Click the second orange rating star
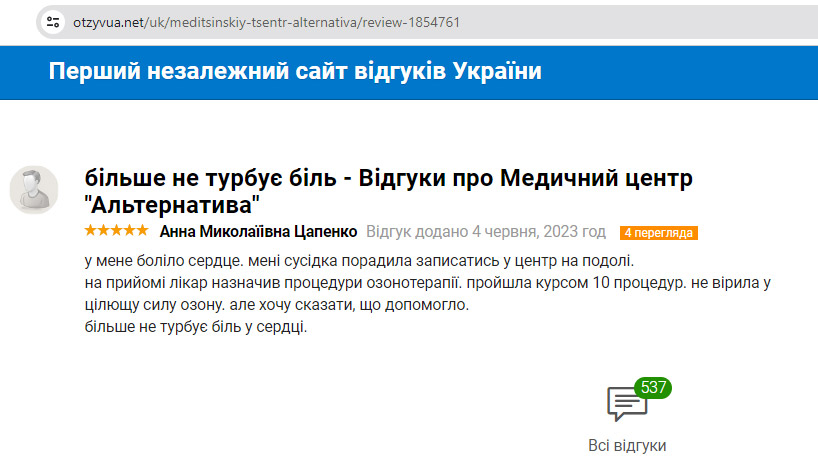This screenshot has height=461, width=818. click(x=104, y=232)
